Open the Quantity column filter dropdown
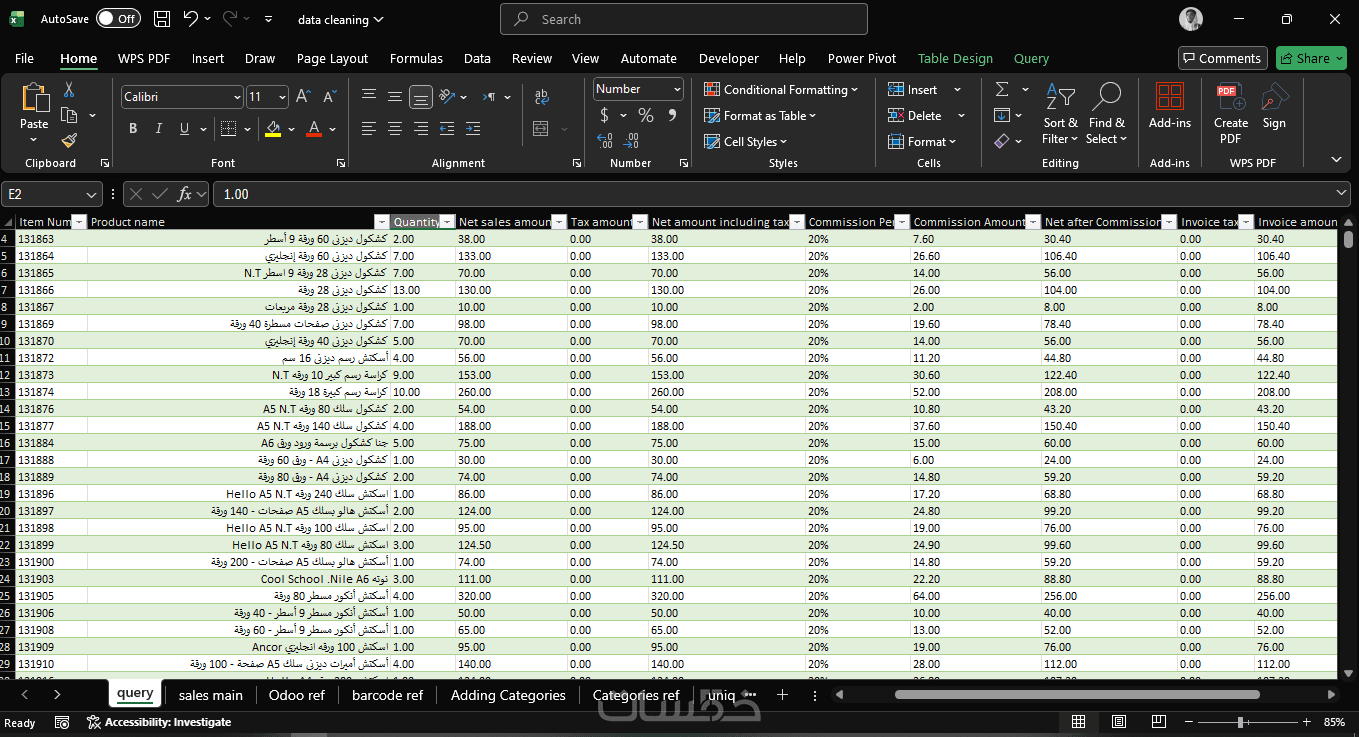Viewport: 1359px width, 737px height. click(x=447, y=222)
